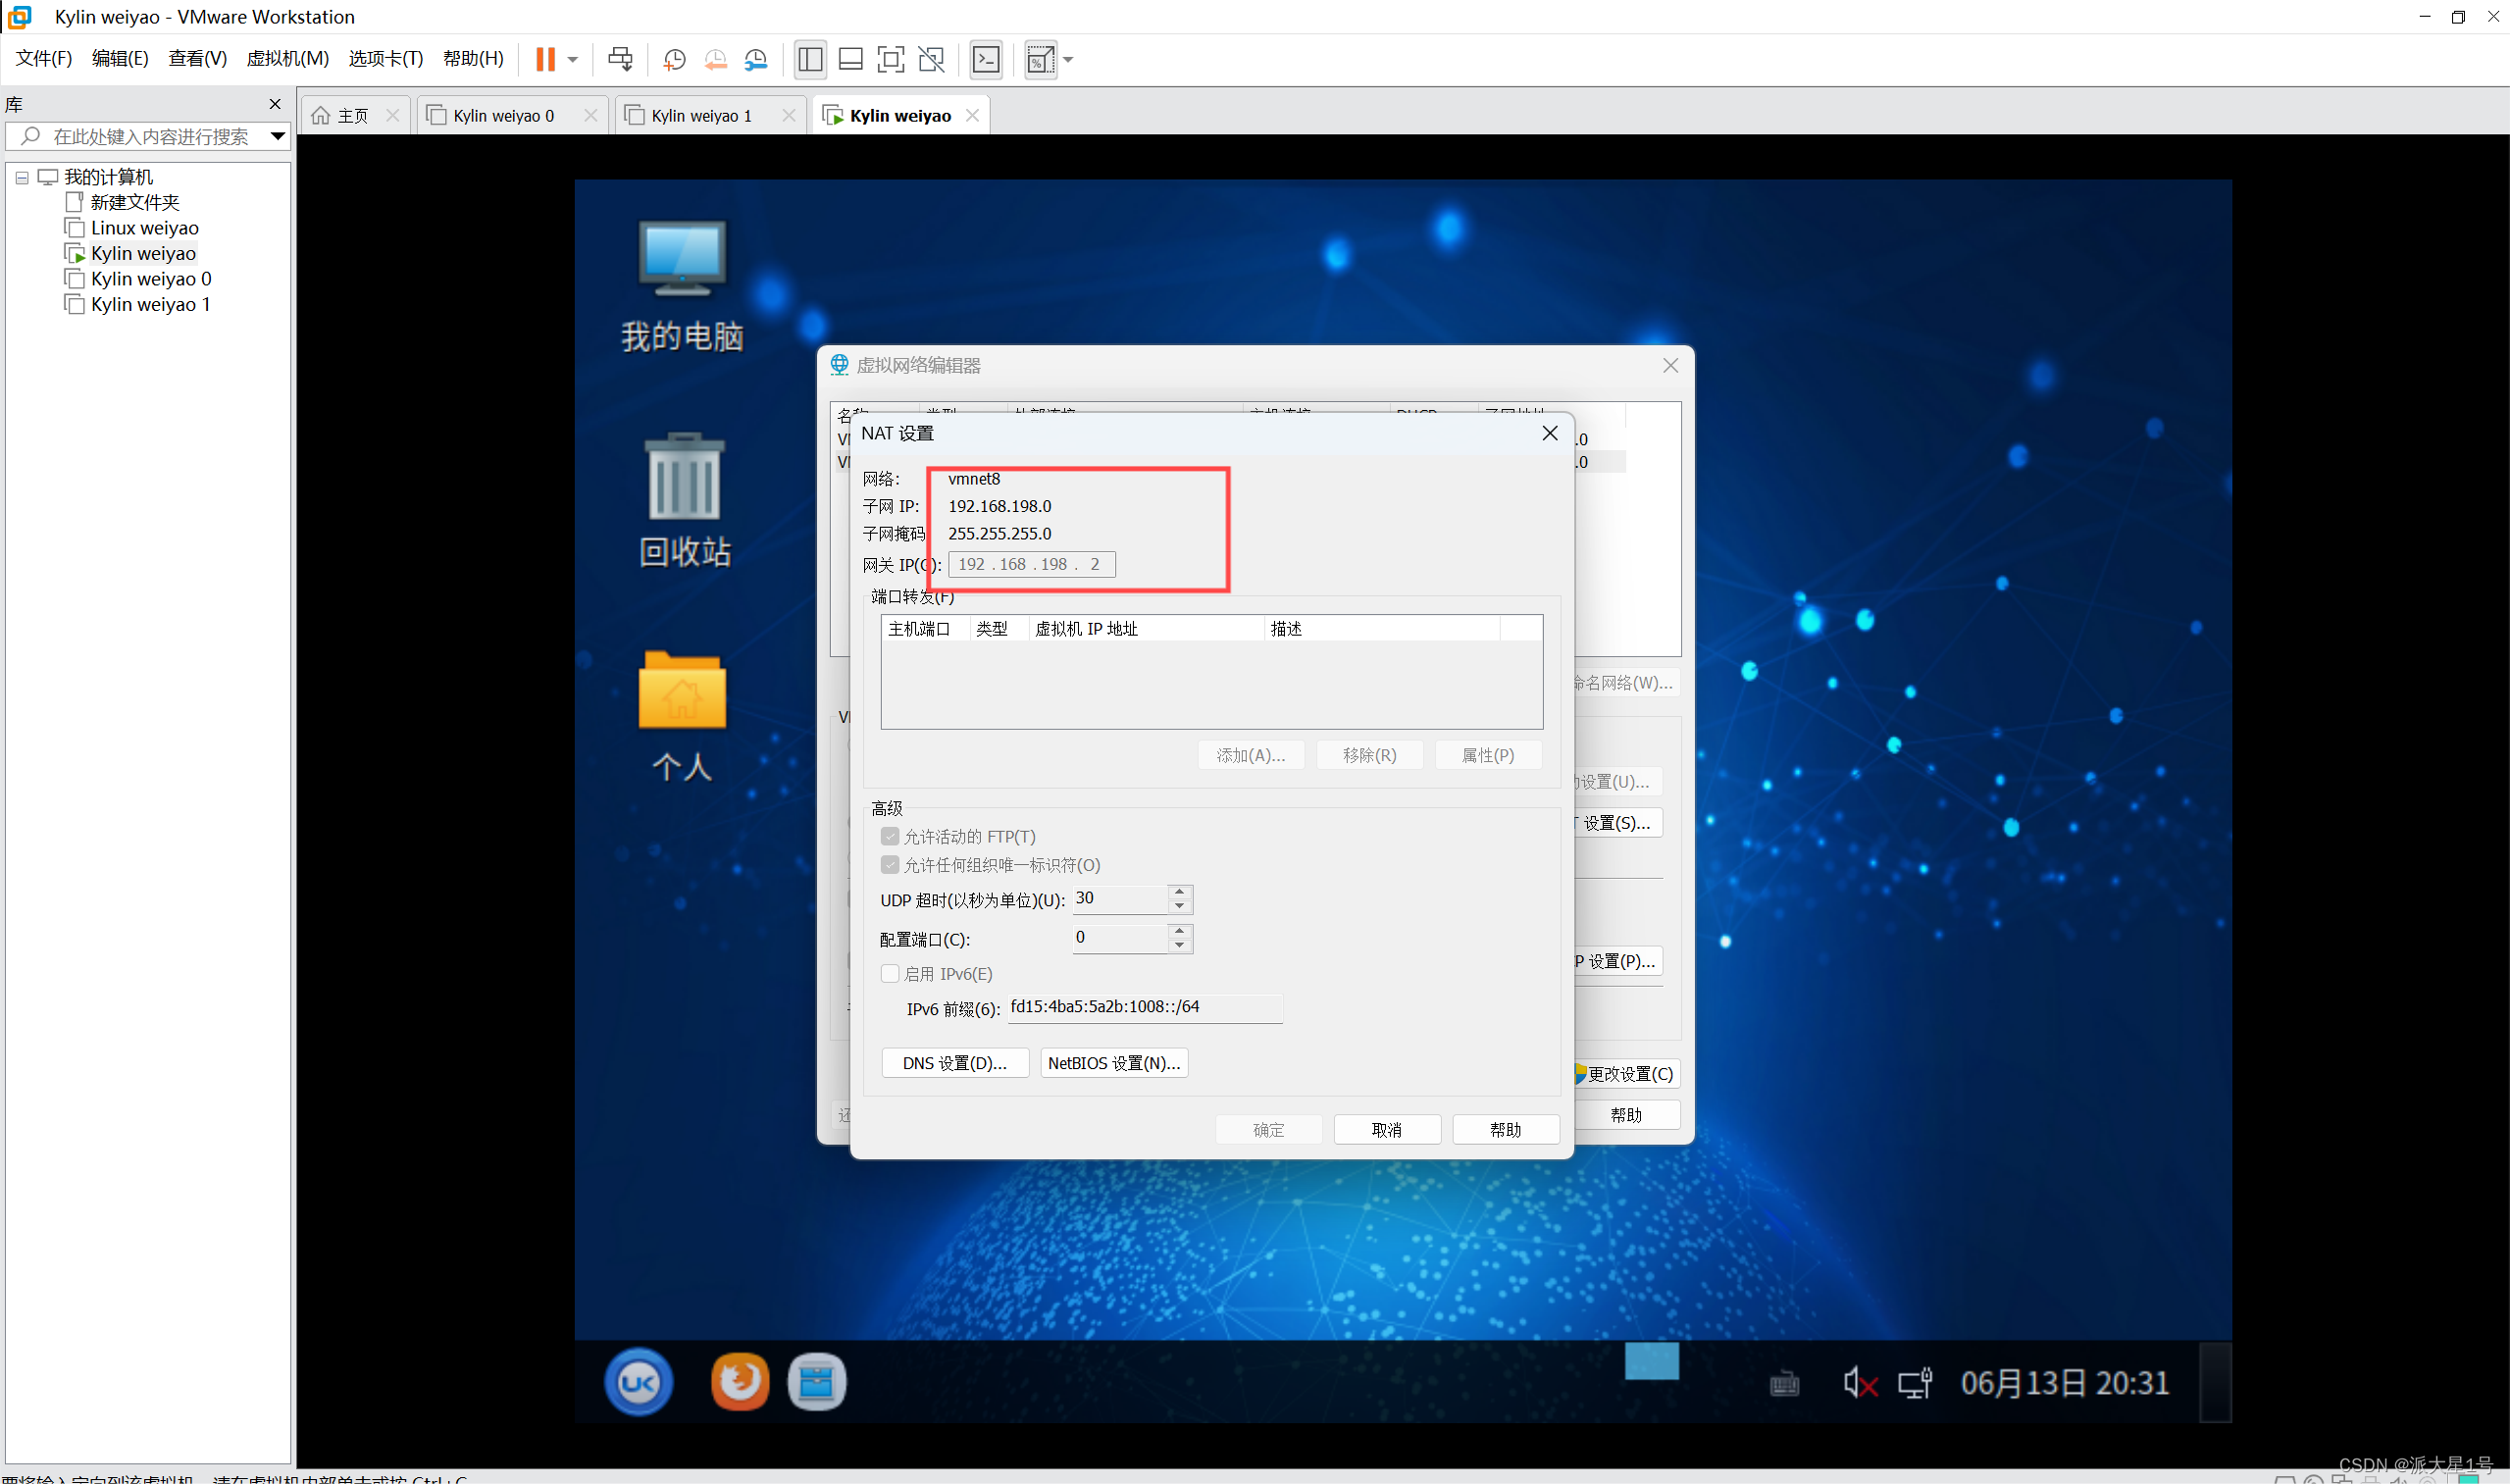Open the library search dropdown arrow
Image resolution: width=2510 pixels, height=1484 pixels.
277,136
